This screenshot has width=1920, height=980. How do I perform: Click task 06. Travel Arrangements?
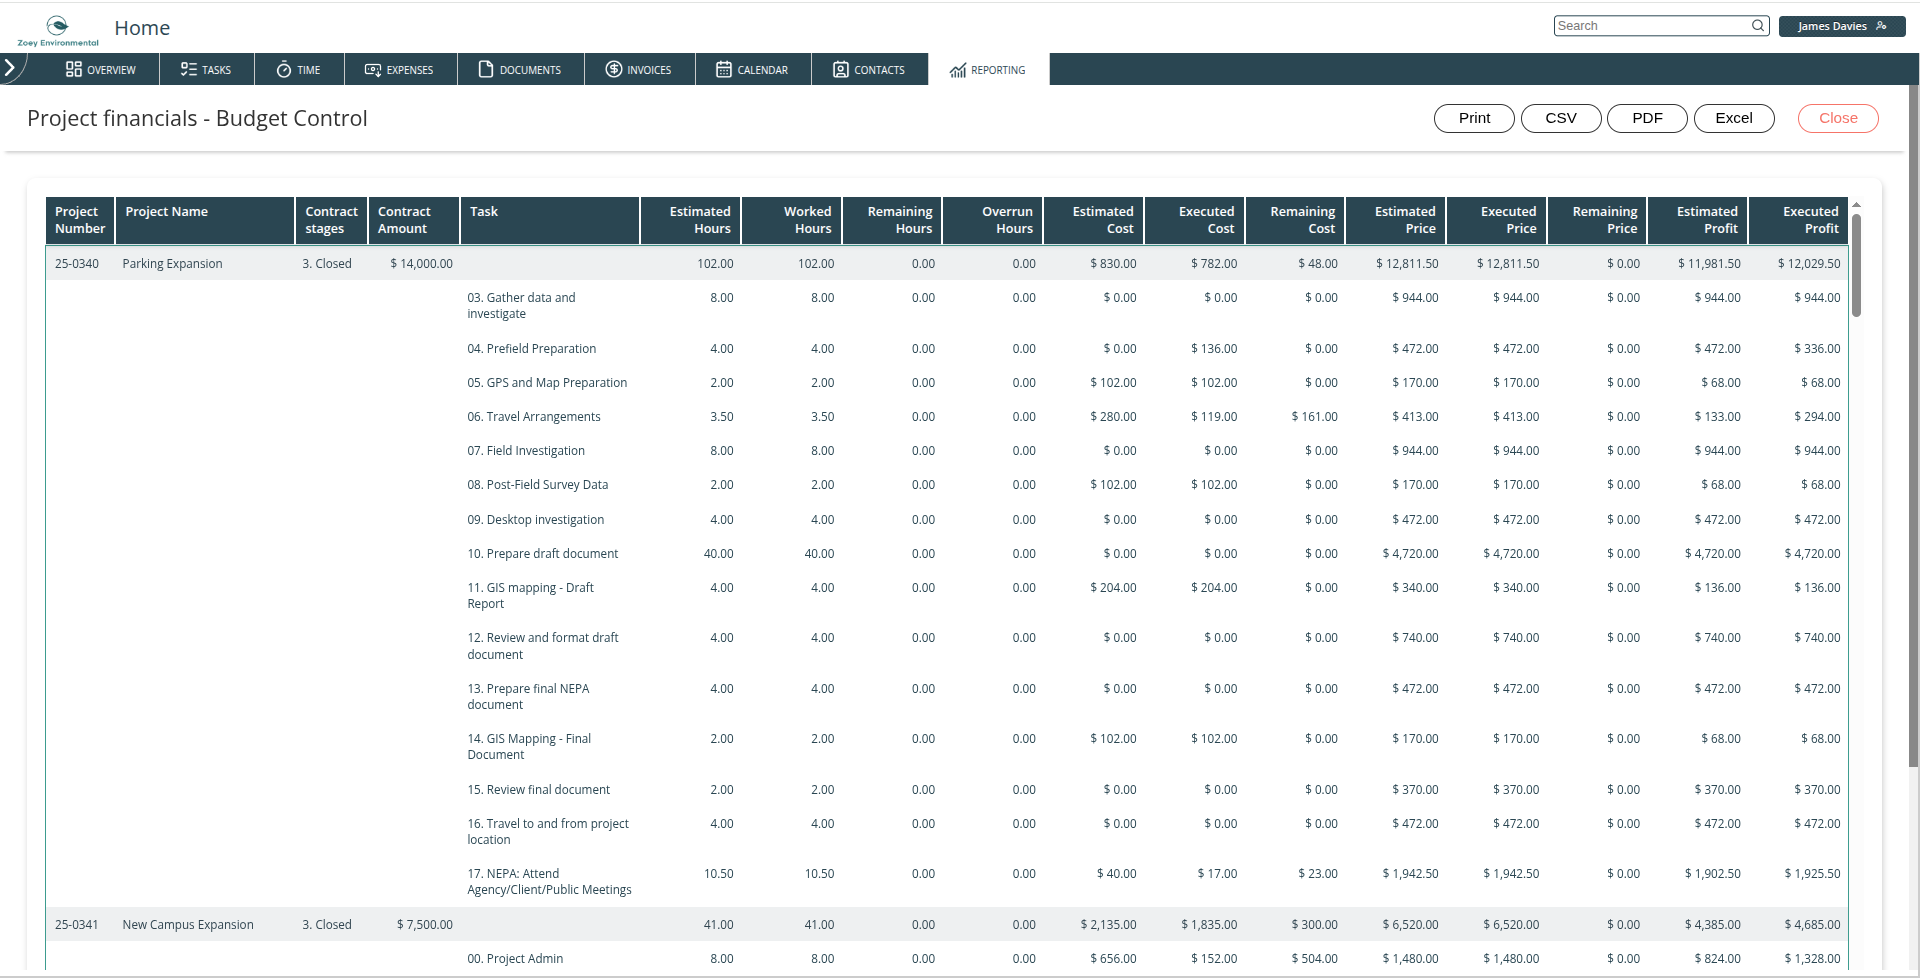(x=534, y=417)
